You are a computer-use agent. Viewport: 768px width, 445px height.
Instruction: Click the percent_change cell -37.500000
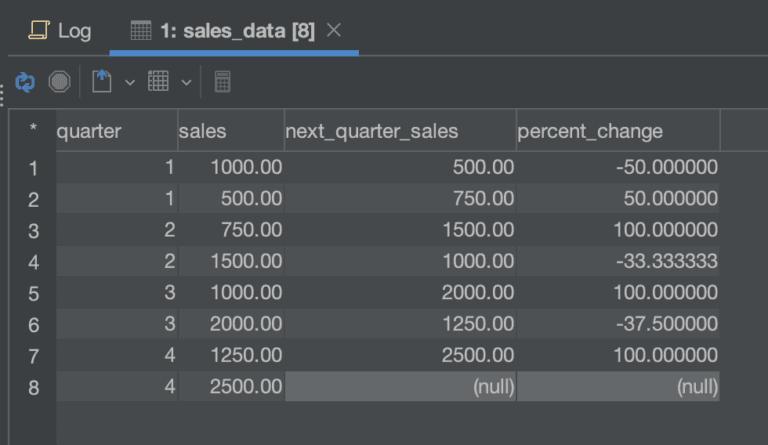tap(618, 324)
